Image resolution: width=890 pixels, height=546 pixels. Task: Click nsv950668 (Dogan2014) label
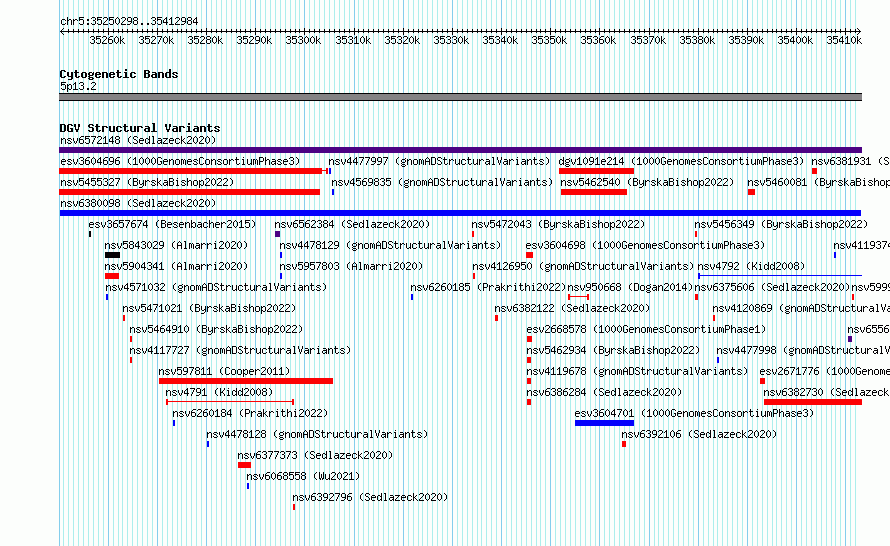click(x=630, y=287)
